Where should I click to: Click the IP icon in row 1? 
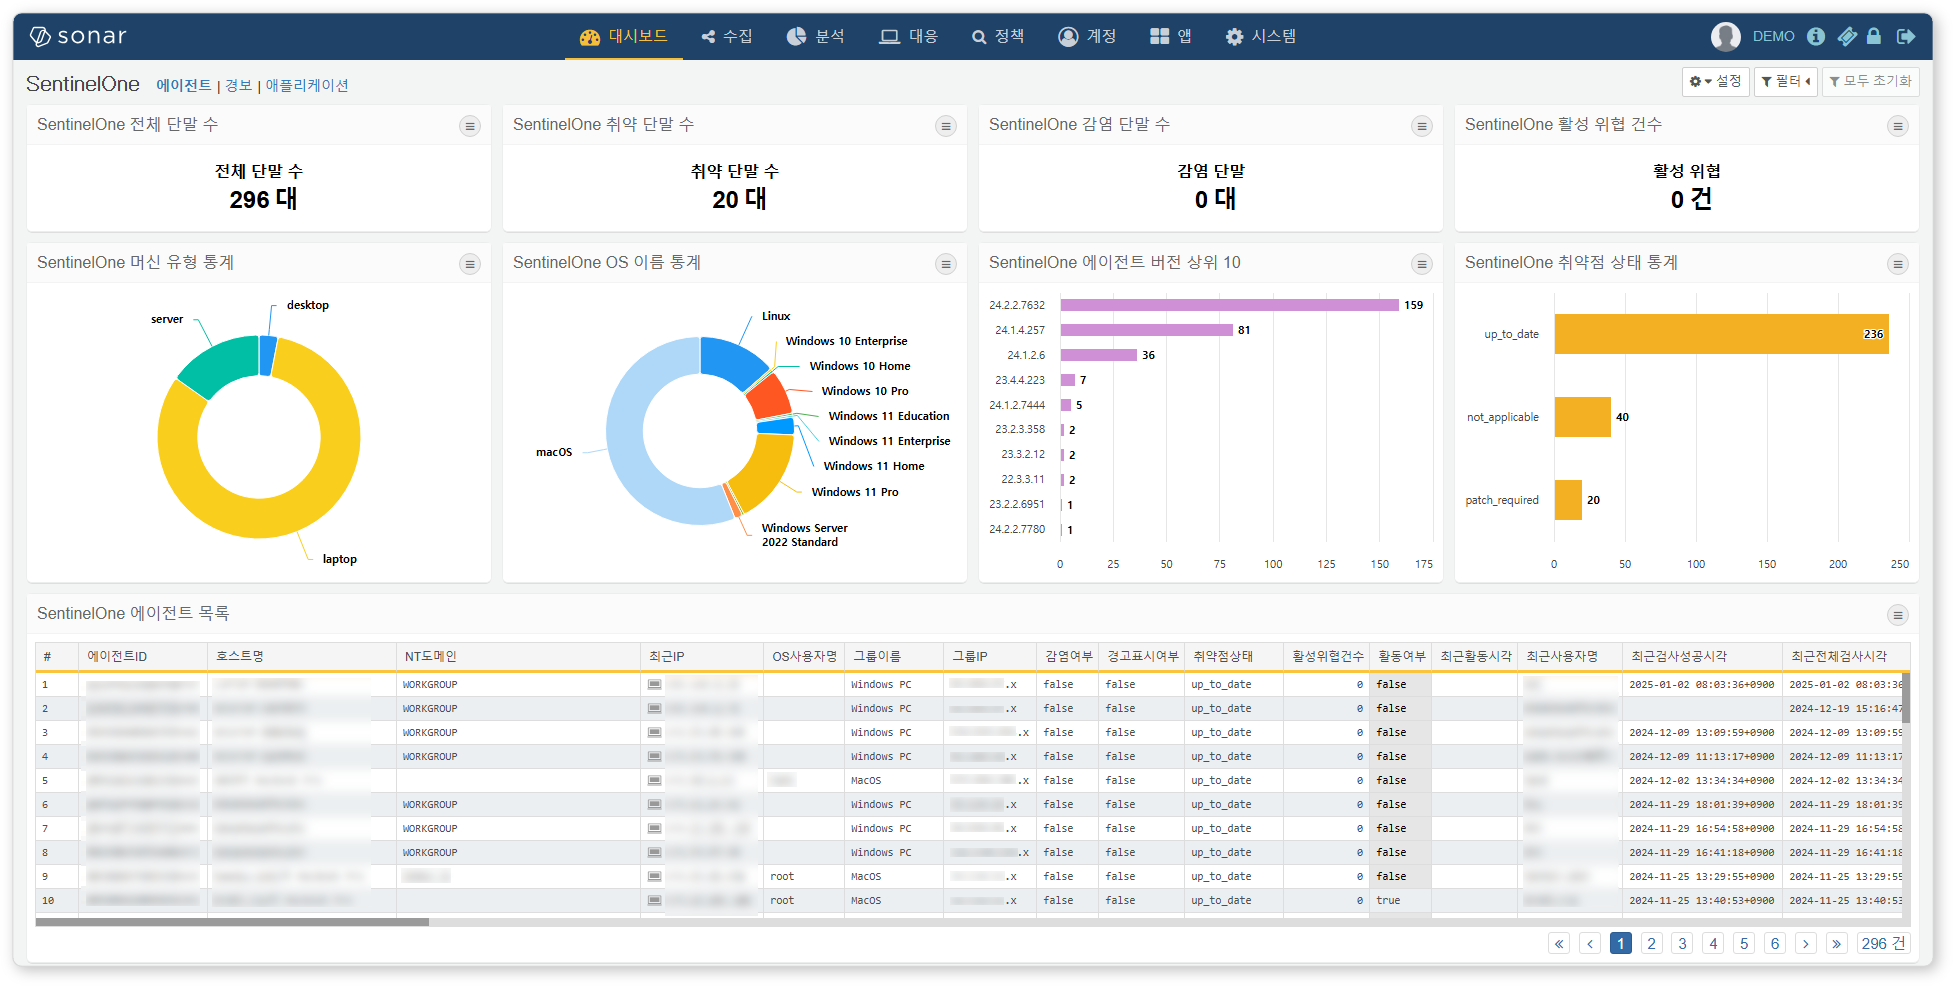pyautogui.click(x=654, y=684)
